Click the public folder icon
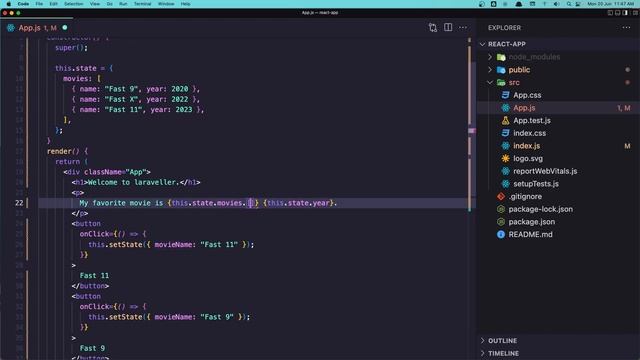This screenshot has height=360, width=640. coord(501,70)
